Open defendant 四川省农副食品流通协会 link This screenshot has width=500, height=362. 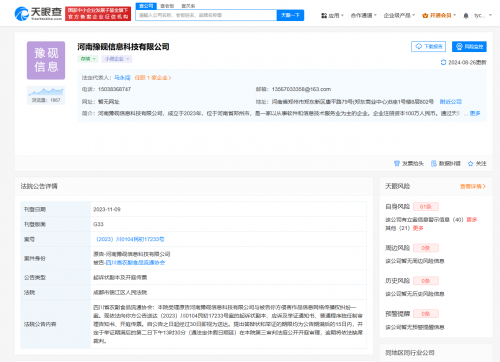coord(135,263)
